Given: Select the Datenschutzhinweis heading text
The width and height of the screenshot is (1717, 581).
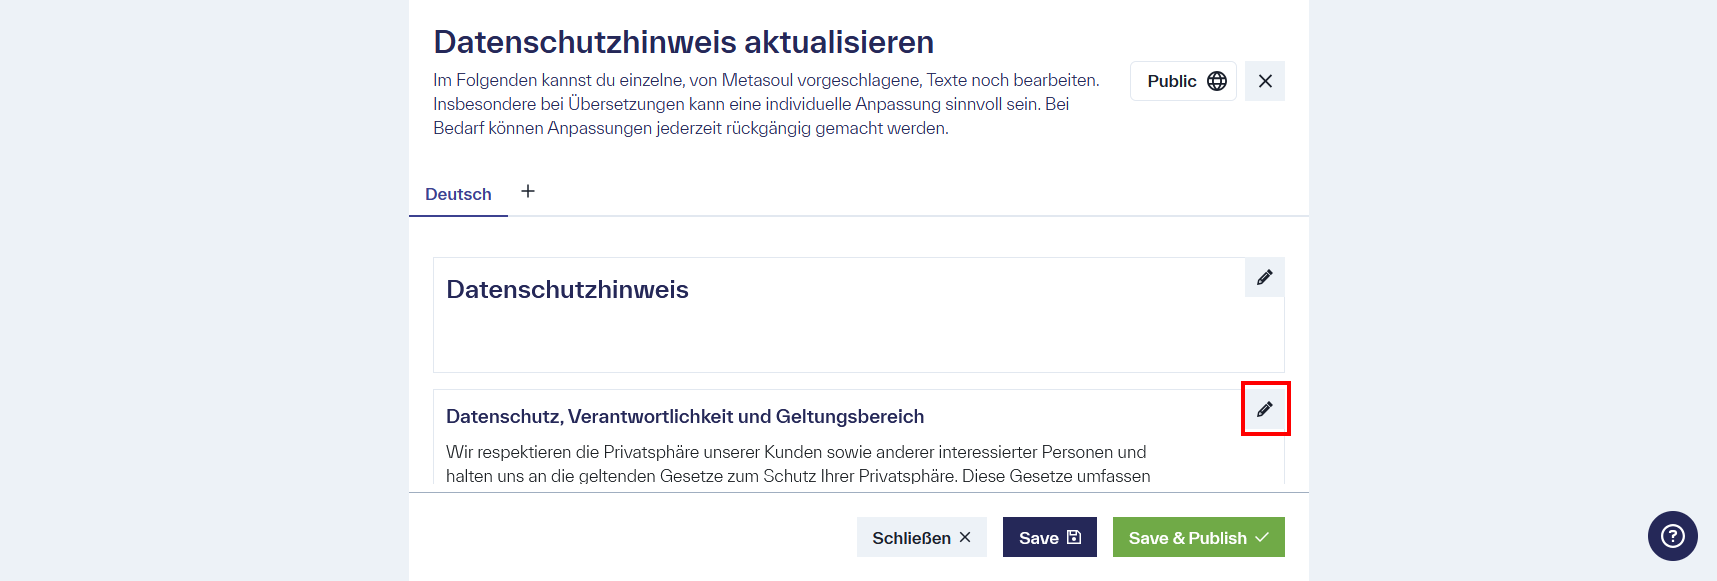Looking at the screenshot, I should tap(567, 290).
